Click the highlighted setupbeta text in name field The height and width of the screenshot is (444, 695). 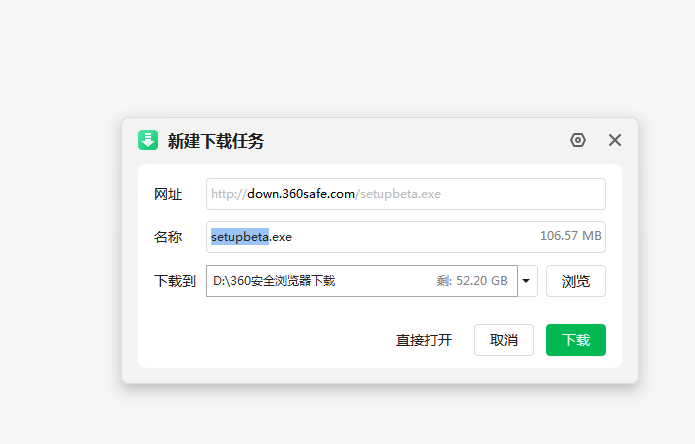[240, 237]
